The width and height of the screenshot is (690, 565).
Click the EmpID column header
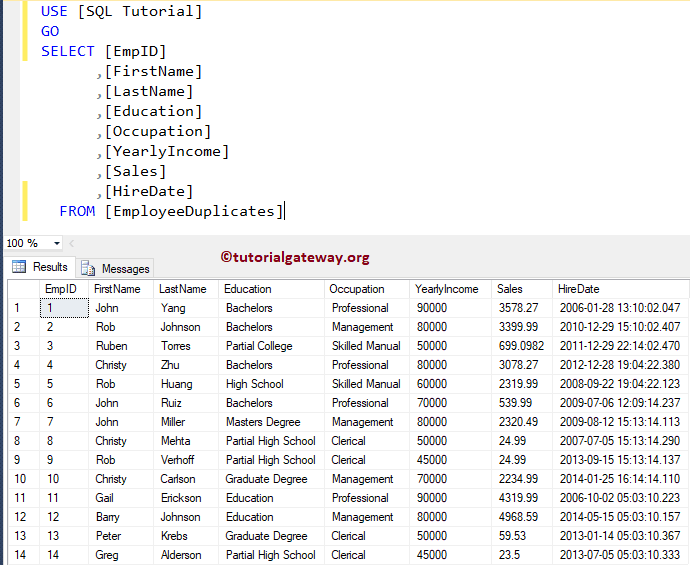61,289
